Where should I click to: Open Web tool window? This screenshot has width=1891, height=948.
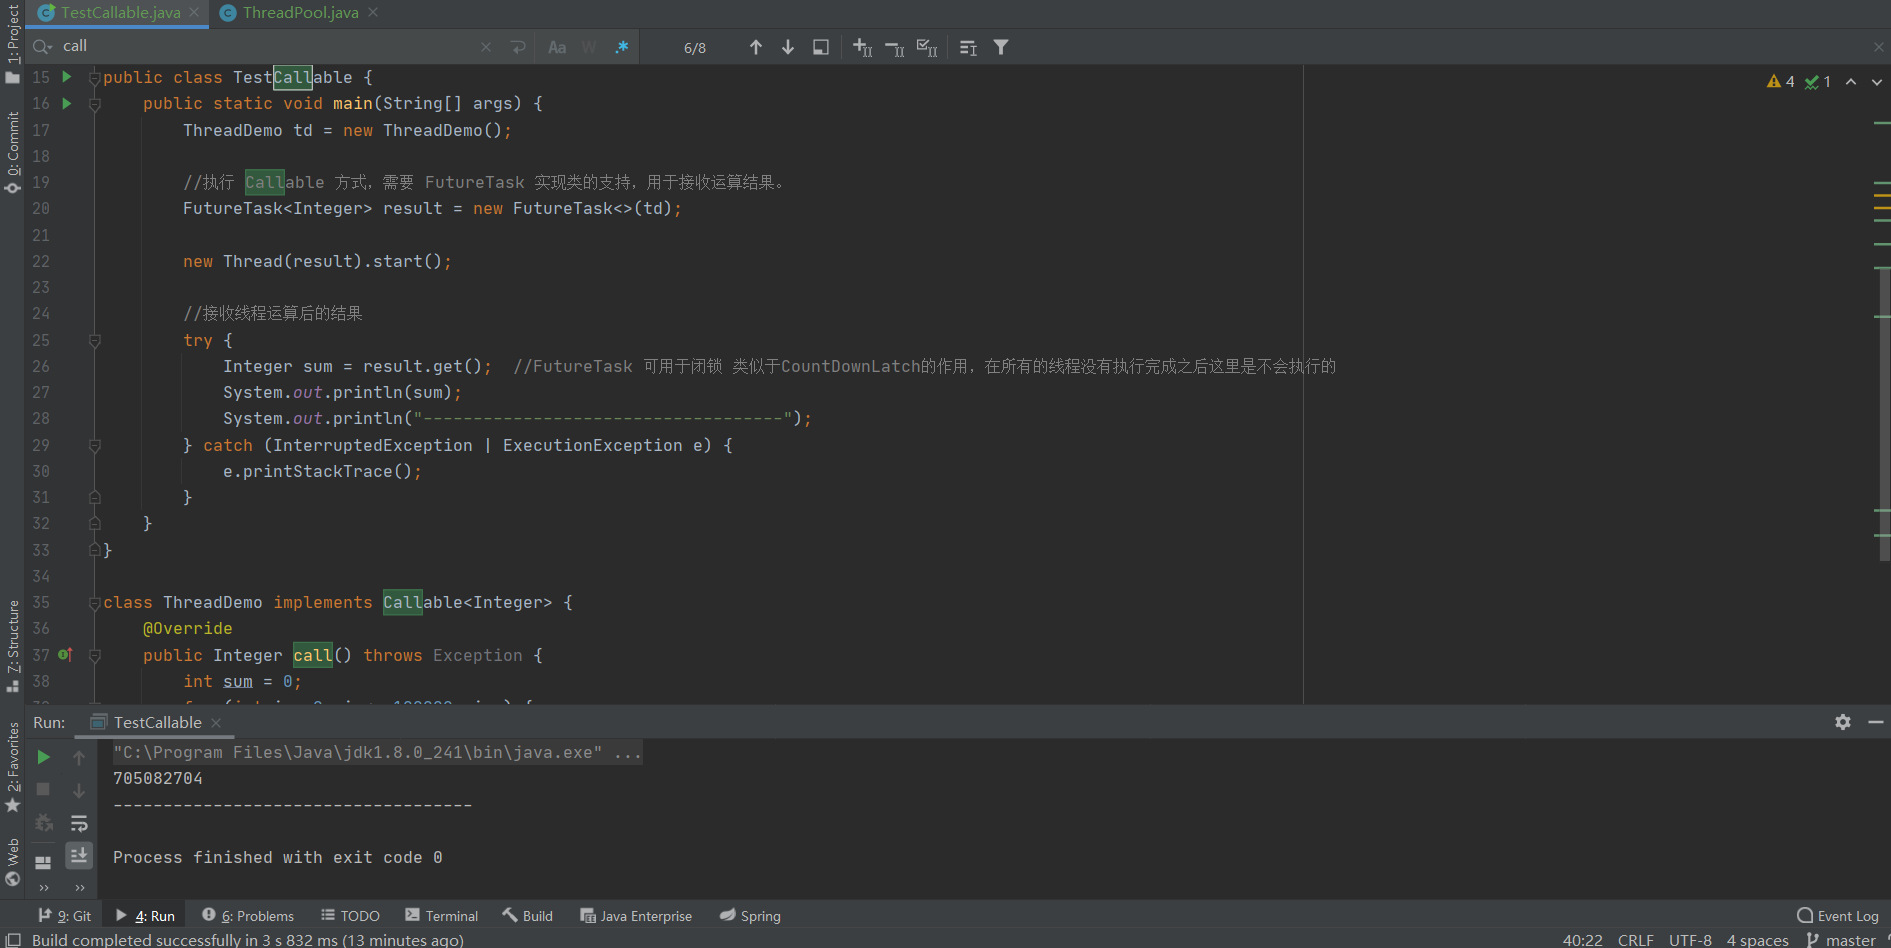click(12, 862)
